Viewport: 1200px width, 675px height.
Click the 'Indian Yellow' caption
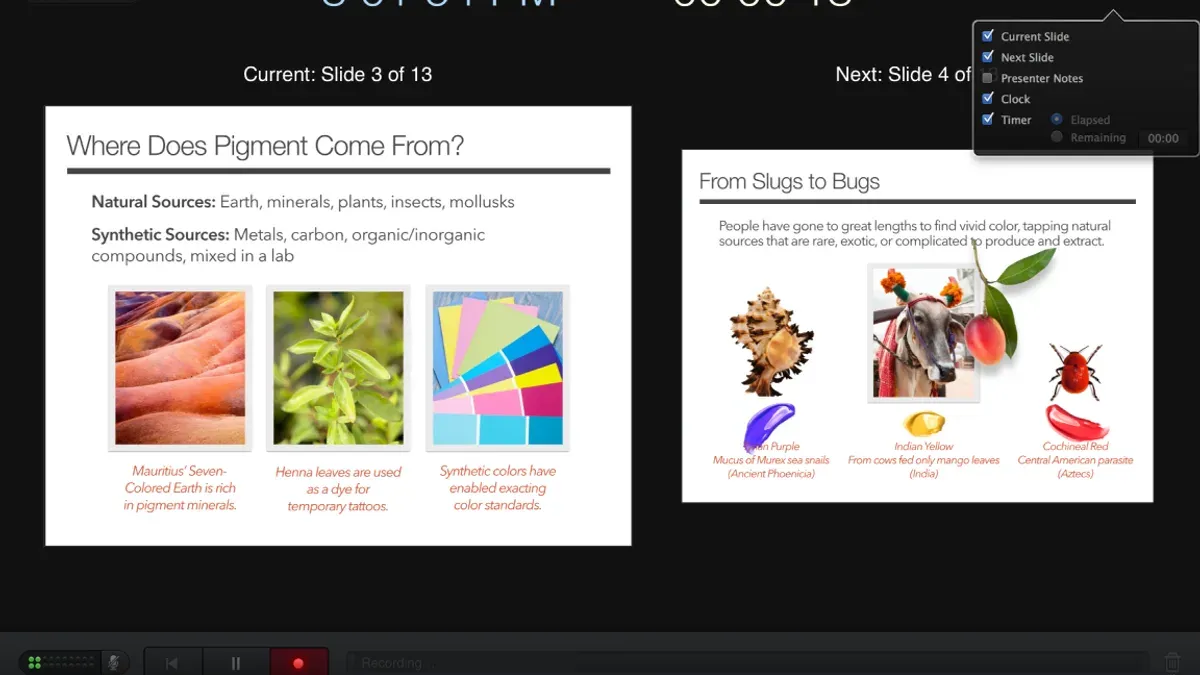923,446
